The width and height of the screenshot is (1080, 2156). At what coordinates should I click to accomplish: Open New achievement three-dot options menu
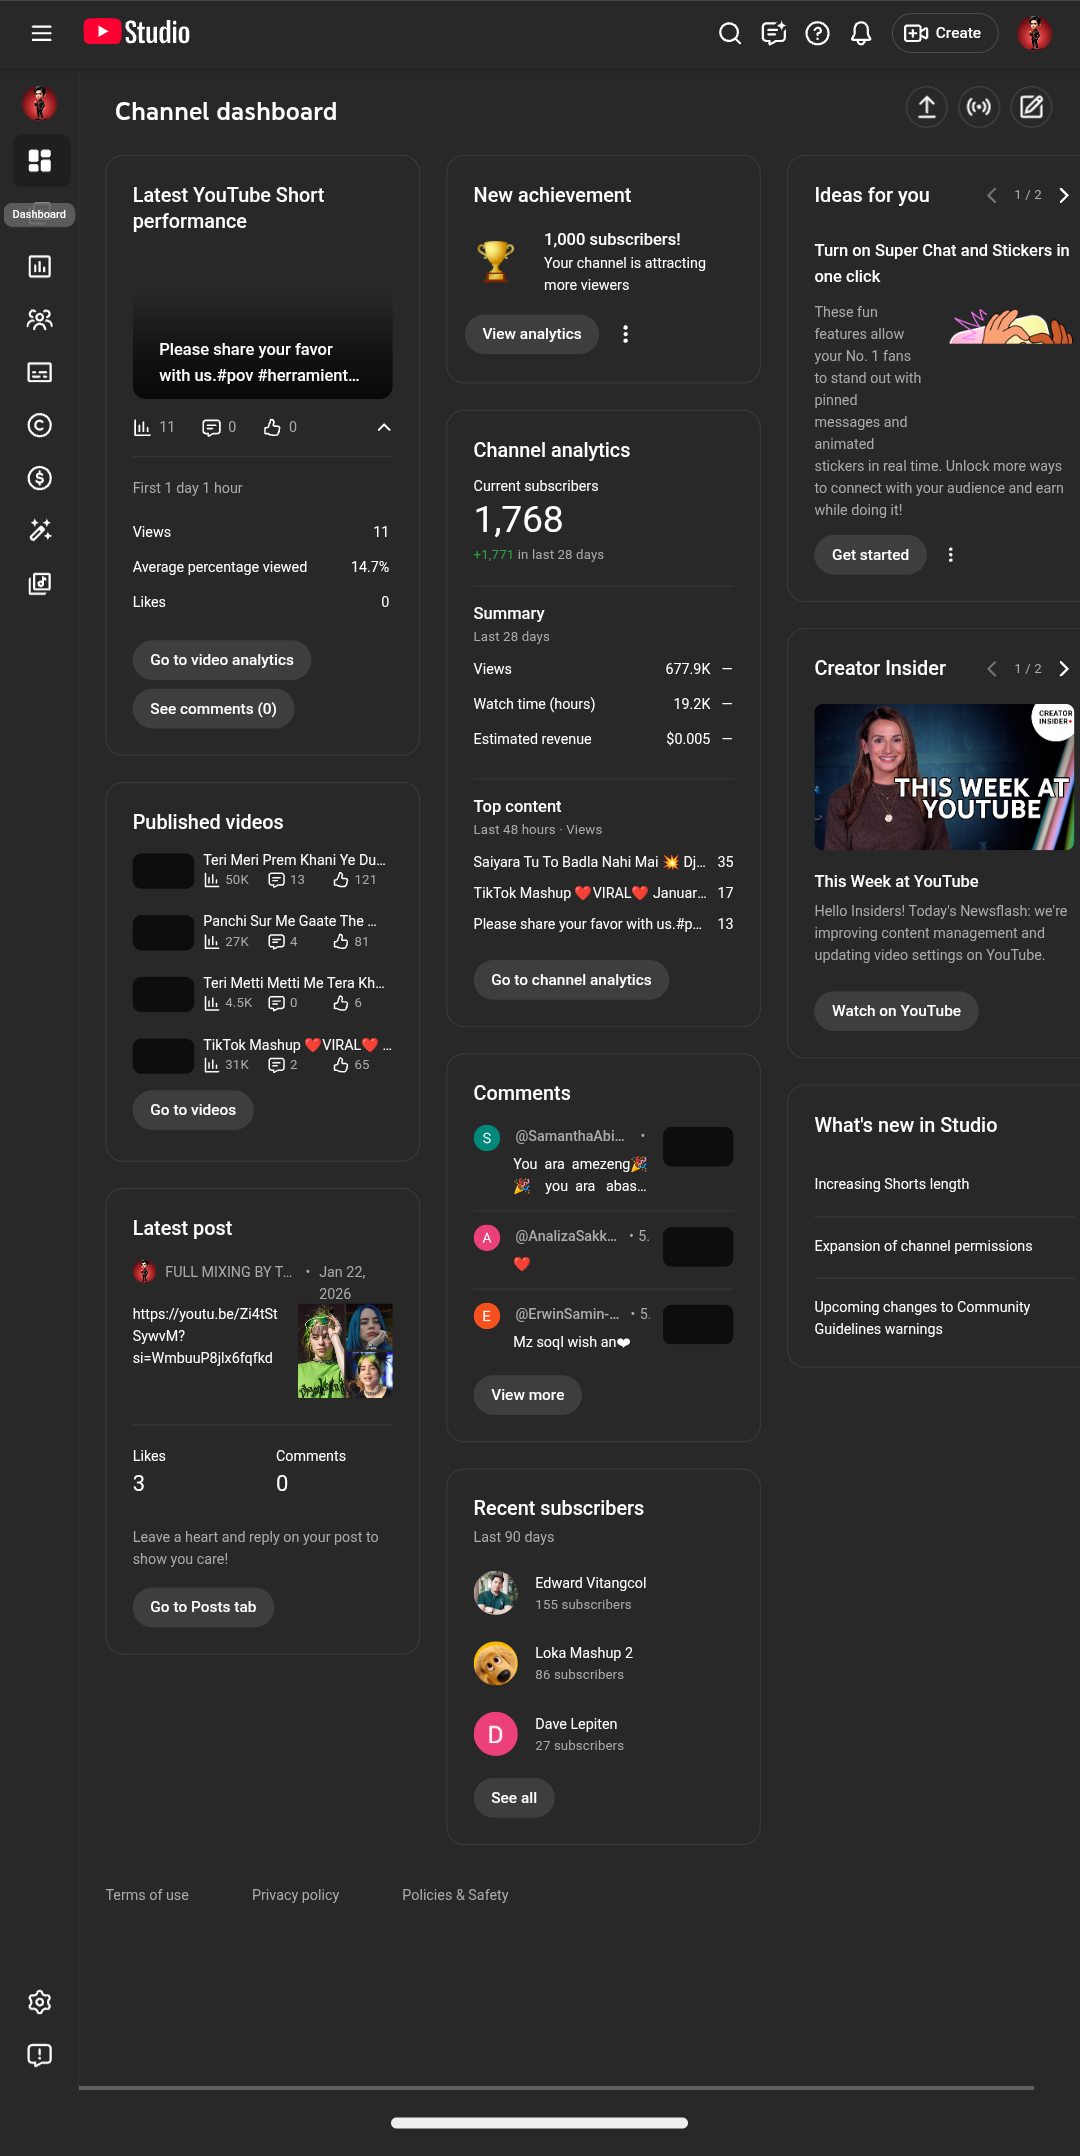(x=626, y=334)
